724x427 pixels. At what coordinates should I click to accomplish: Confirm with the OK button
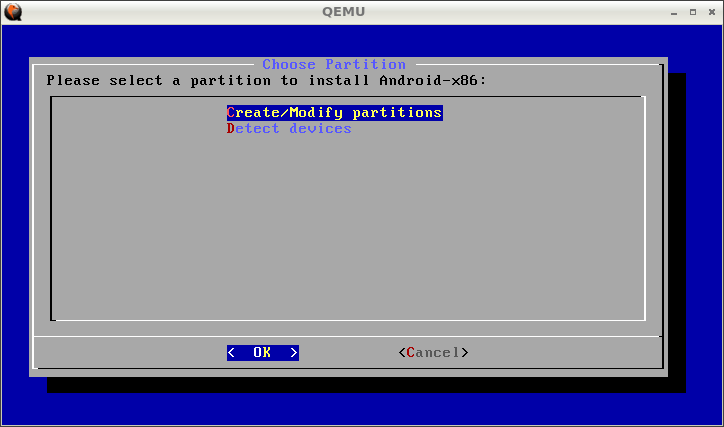(x=263, y=353)
